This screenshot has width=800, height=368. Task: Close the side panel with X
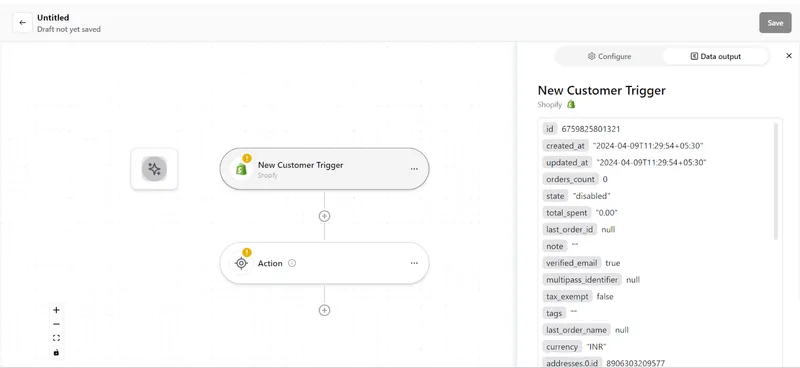(789, 56)
